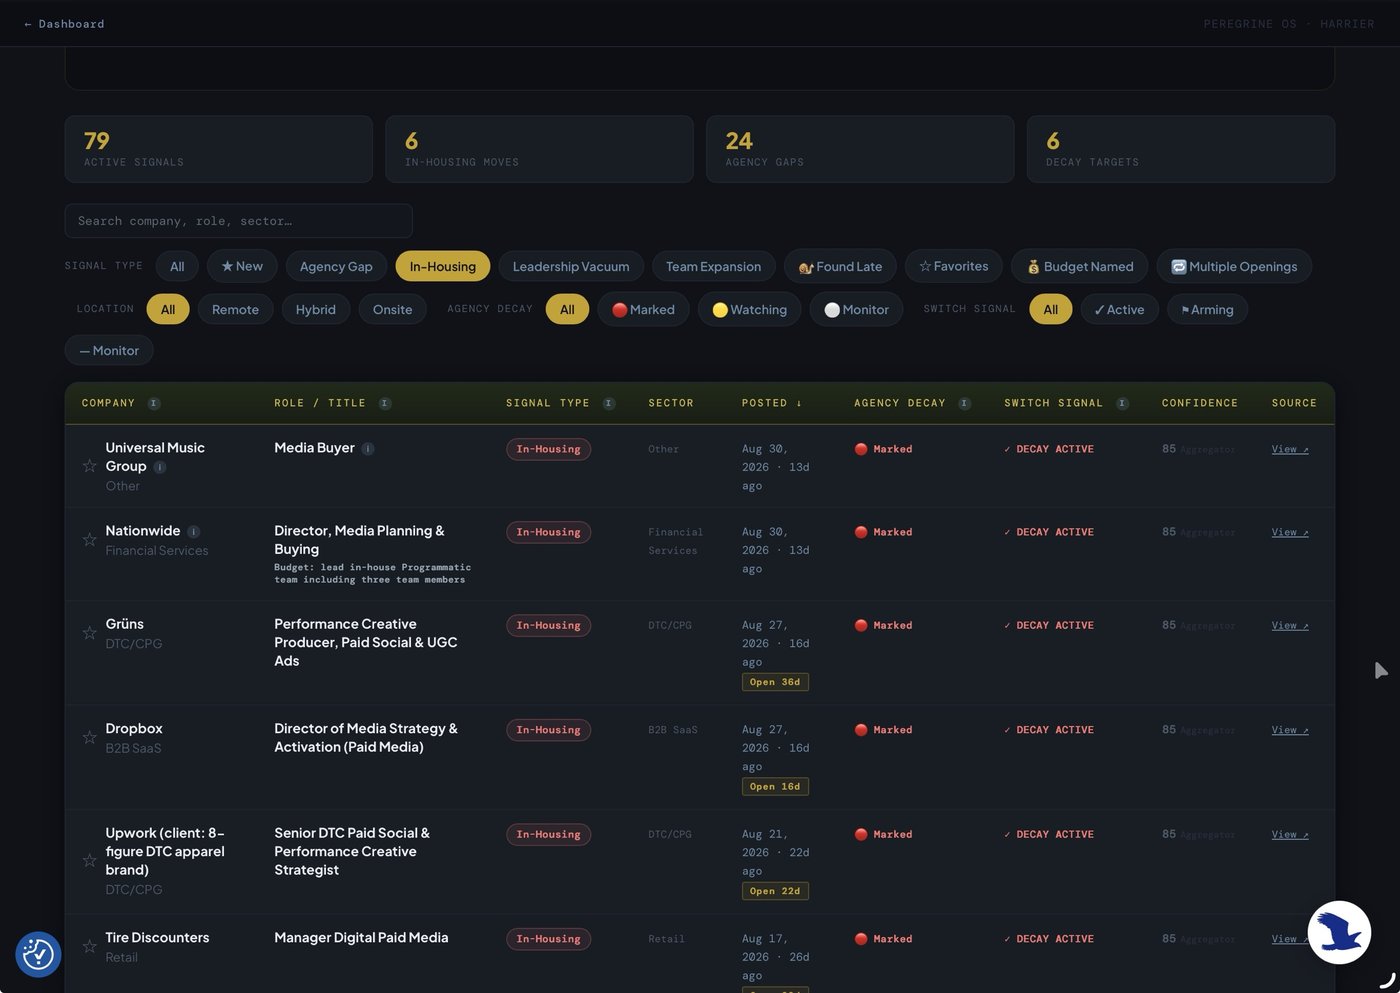This screenshot has width=1400, height=993.
Task: Open the cookie preferences icon
Action: 38,954
